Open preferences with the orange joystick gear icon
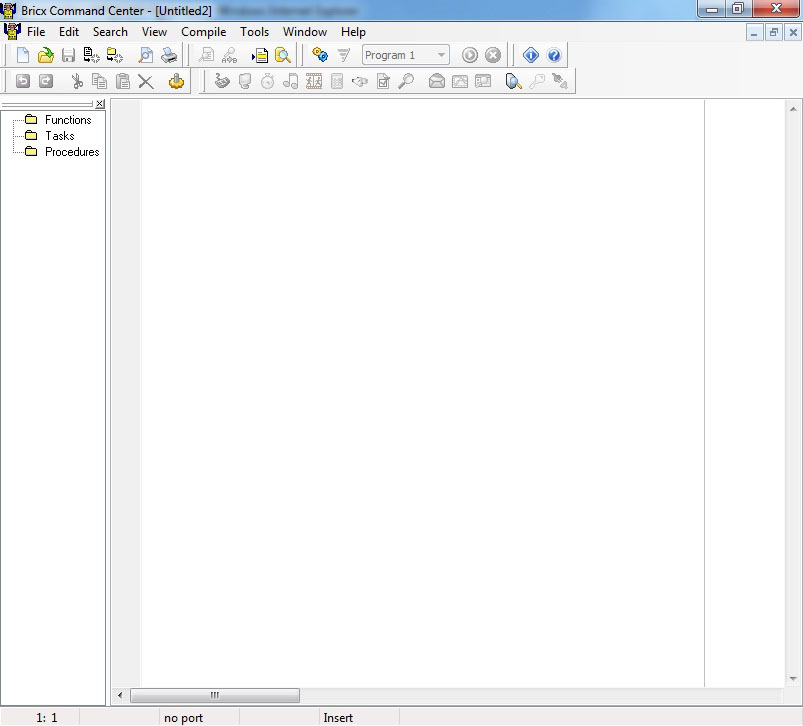This screenshot has width=803, height=726. coord(176,81)
